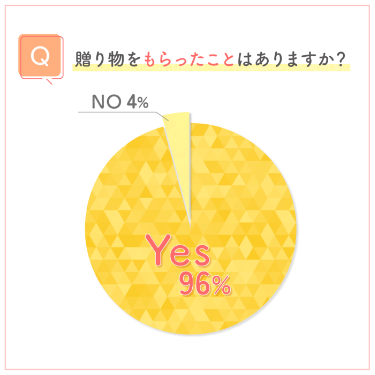Click the large pink Yes label
Viewport: 375px width, 375px height.
[178, 251]
